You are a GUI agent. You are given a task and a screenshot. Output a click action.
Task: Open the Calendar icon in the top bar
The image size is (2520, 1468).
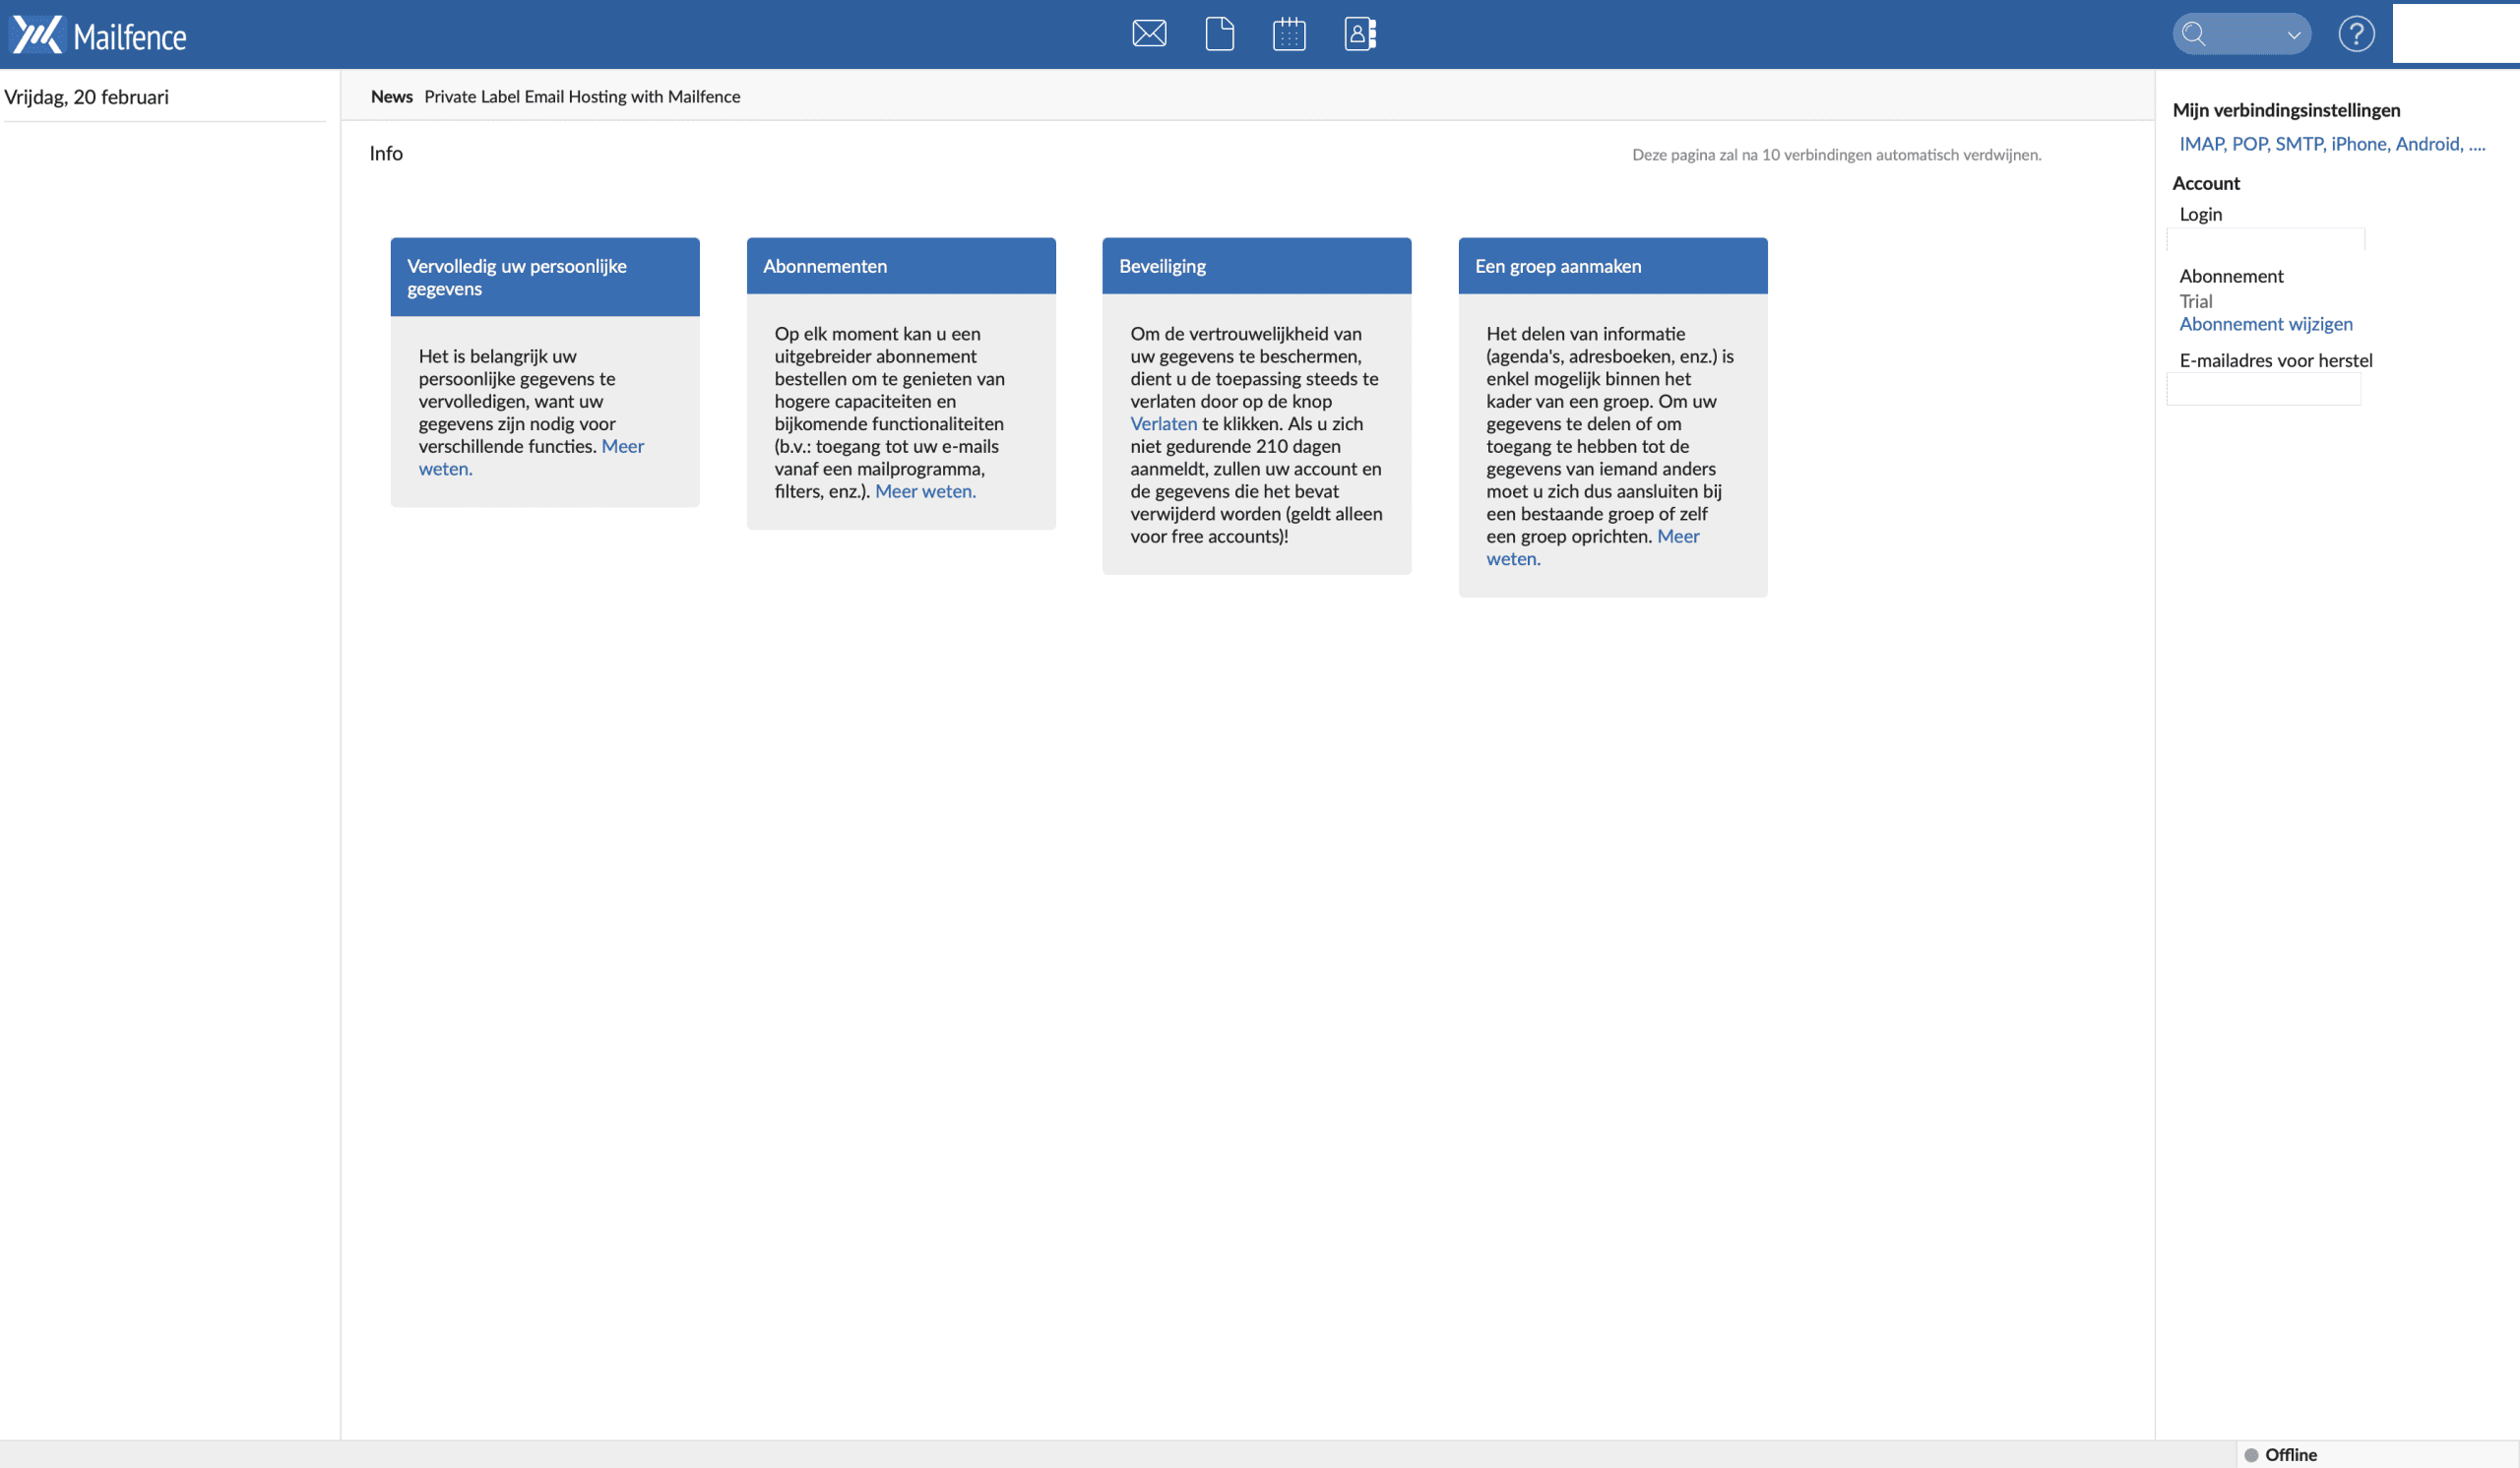[1289, 33]
